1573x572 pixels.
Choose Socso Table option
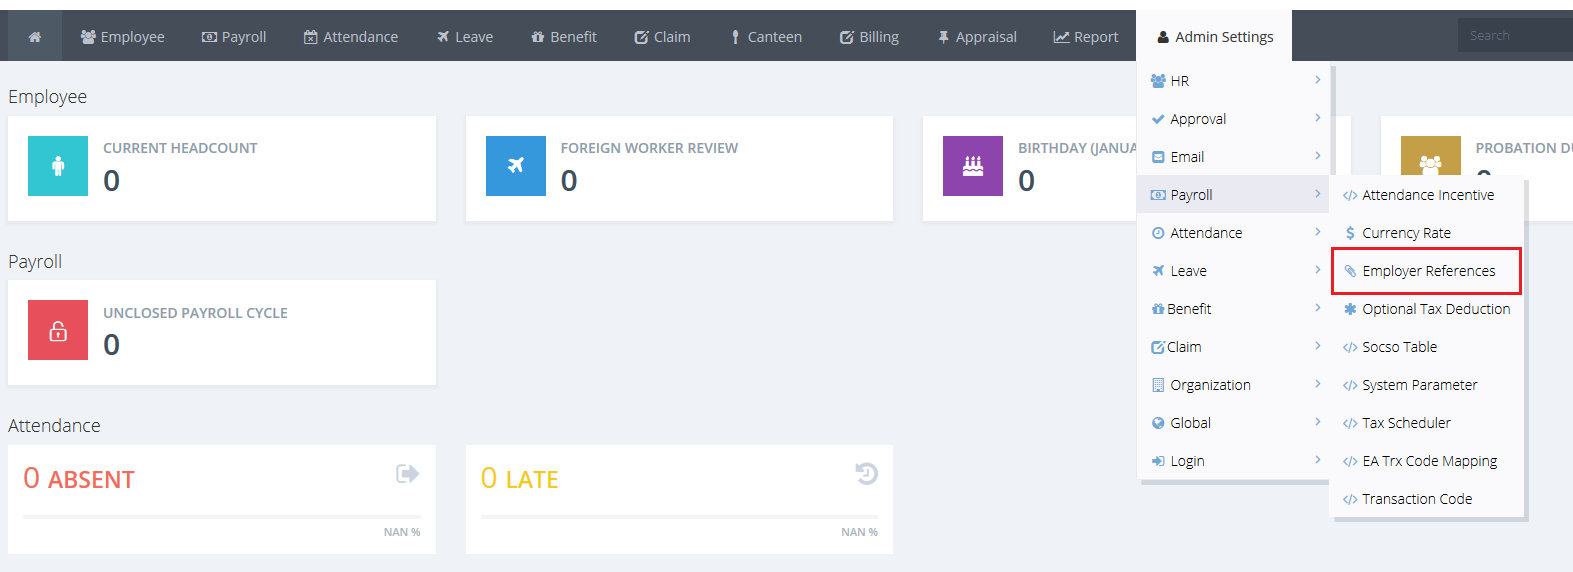[x=1399, y=347]
